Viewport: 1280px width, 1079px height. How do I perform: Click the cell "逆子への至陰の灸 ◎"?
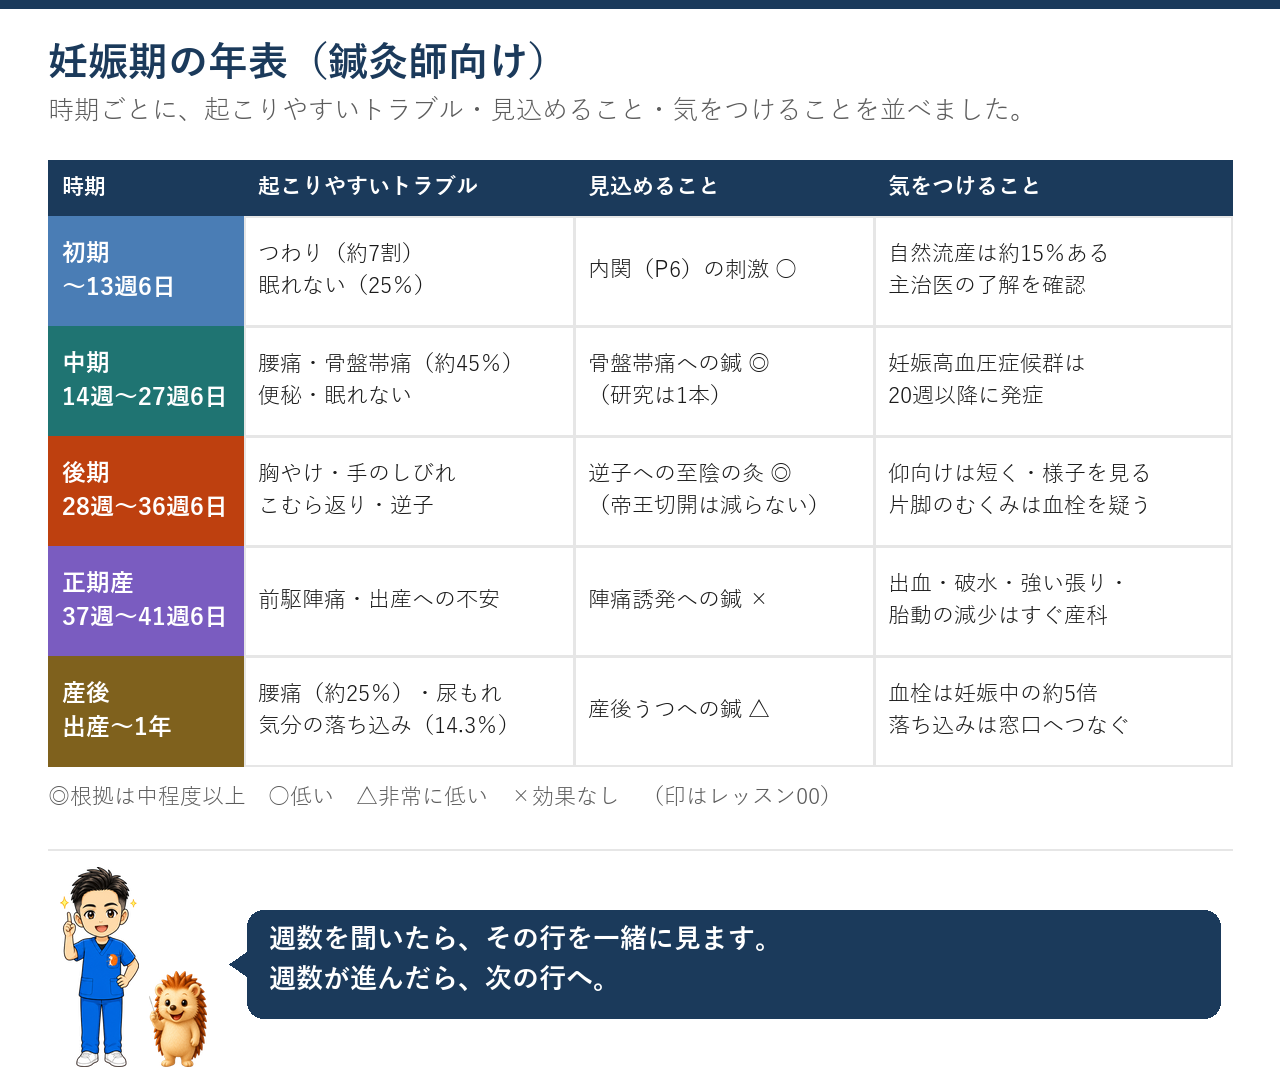pos(724,491)
